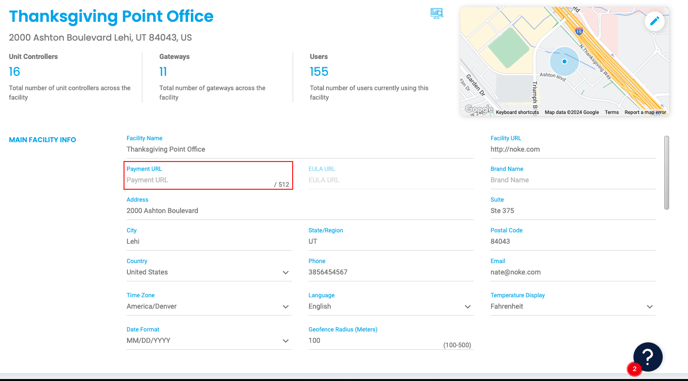Click Report a map error link

tap(645, 112)
